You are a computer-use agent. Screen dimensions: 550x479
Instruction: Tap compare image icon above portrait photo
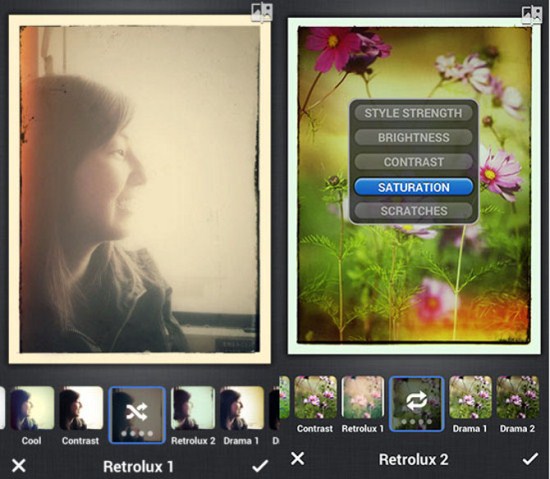pos(262,12)
